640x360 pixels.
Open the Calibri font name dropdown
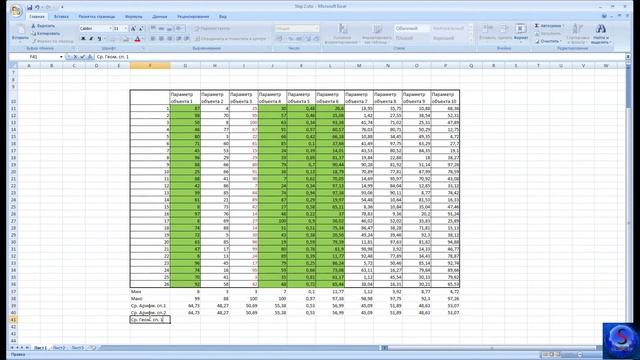coord(110,29)
